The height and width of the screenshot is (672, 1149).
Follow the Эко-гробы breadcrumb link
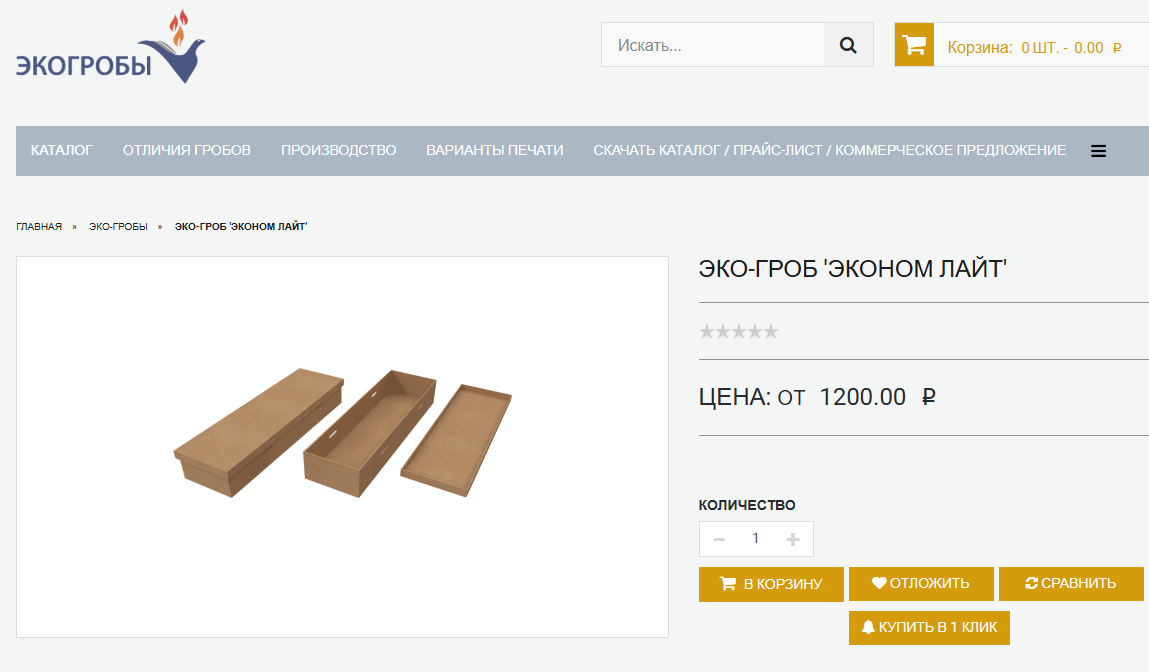click(x=118, y=227)
